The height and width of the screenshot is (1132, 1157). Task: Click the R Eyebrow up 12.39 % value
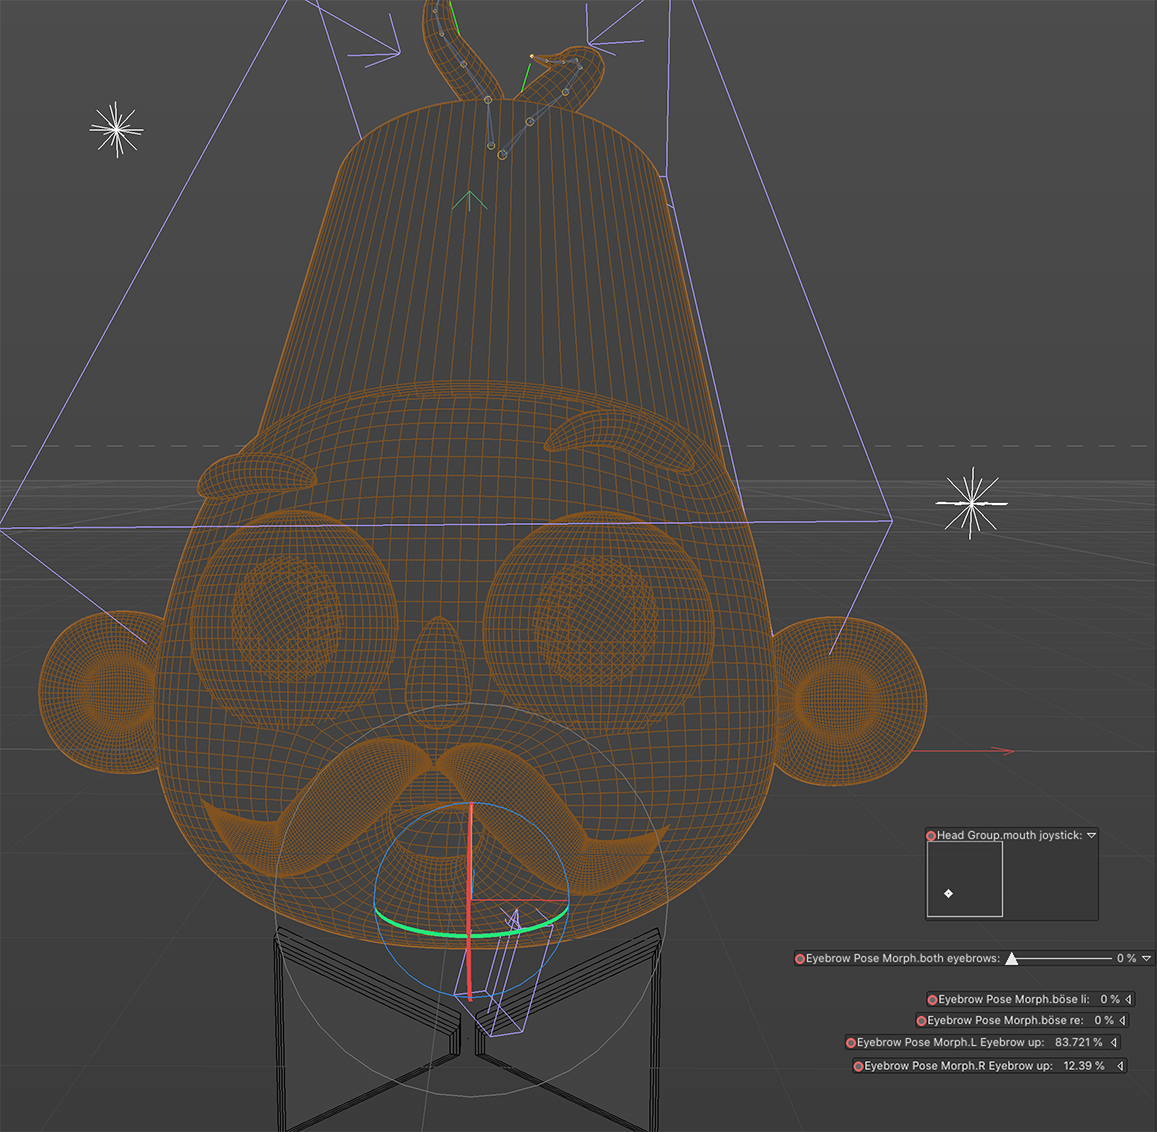tap(1084, 1066)
